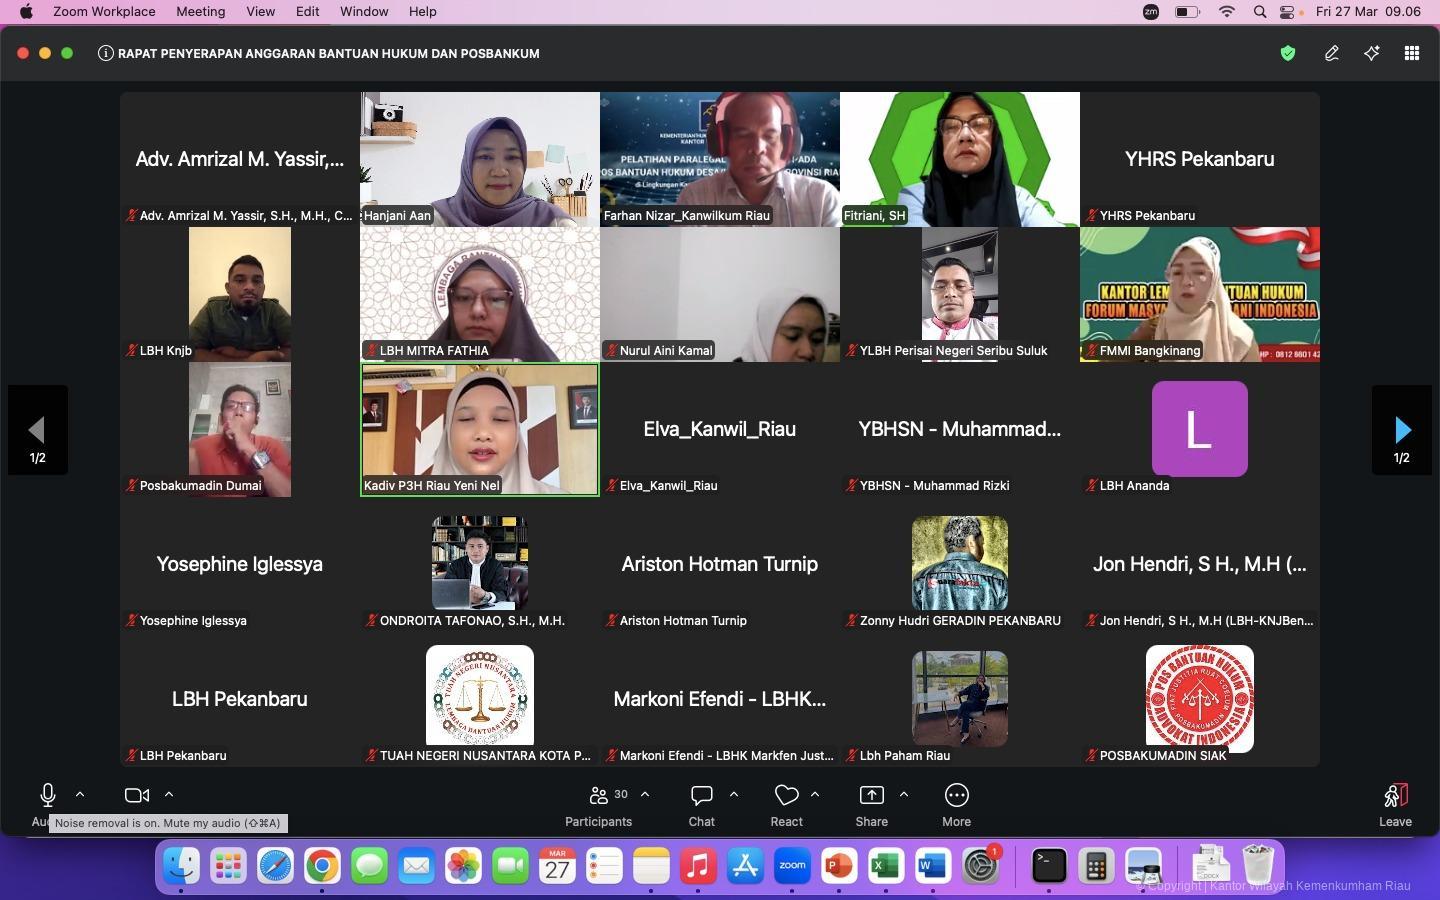The image size is (1440, 900).
Task: Open the View menu in menu bar
Action: tap(260, 12)
